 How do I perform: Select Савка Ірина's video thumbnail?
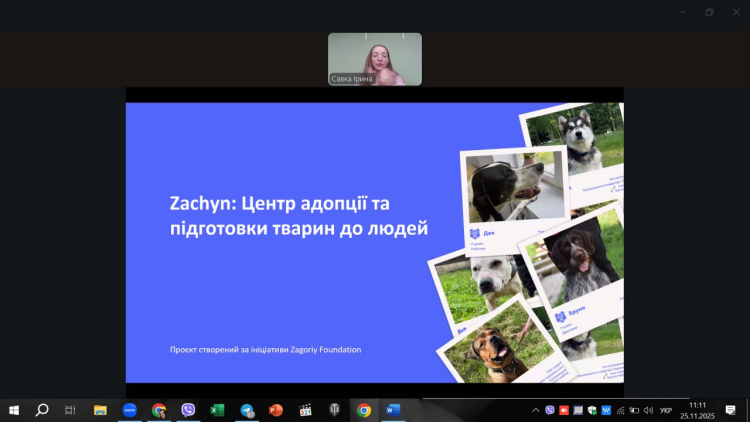coord(375,59)
